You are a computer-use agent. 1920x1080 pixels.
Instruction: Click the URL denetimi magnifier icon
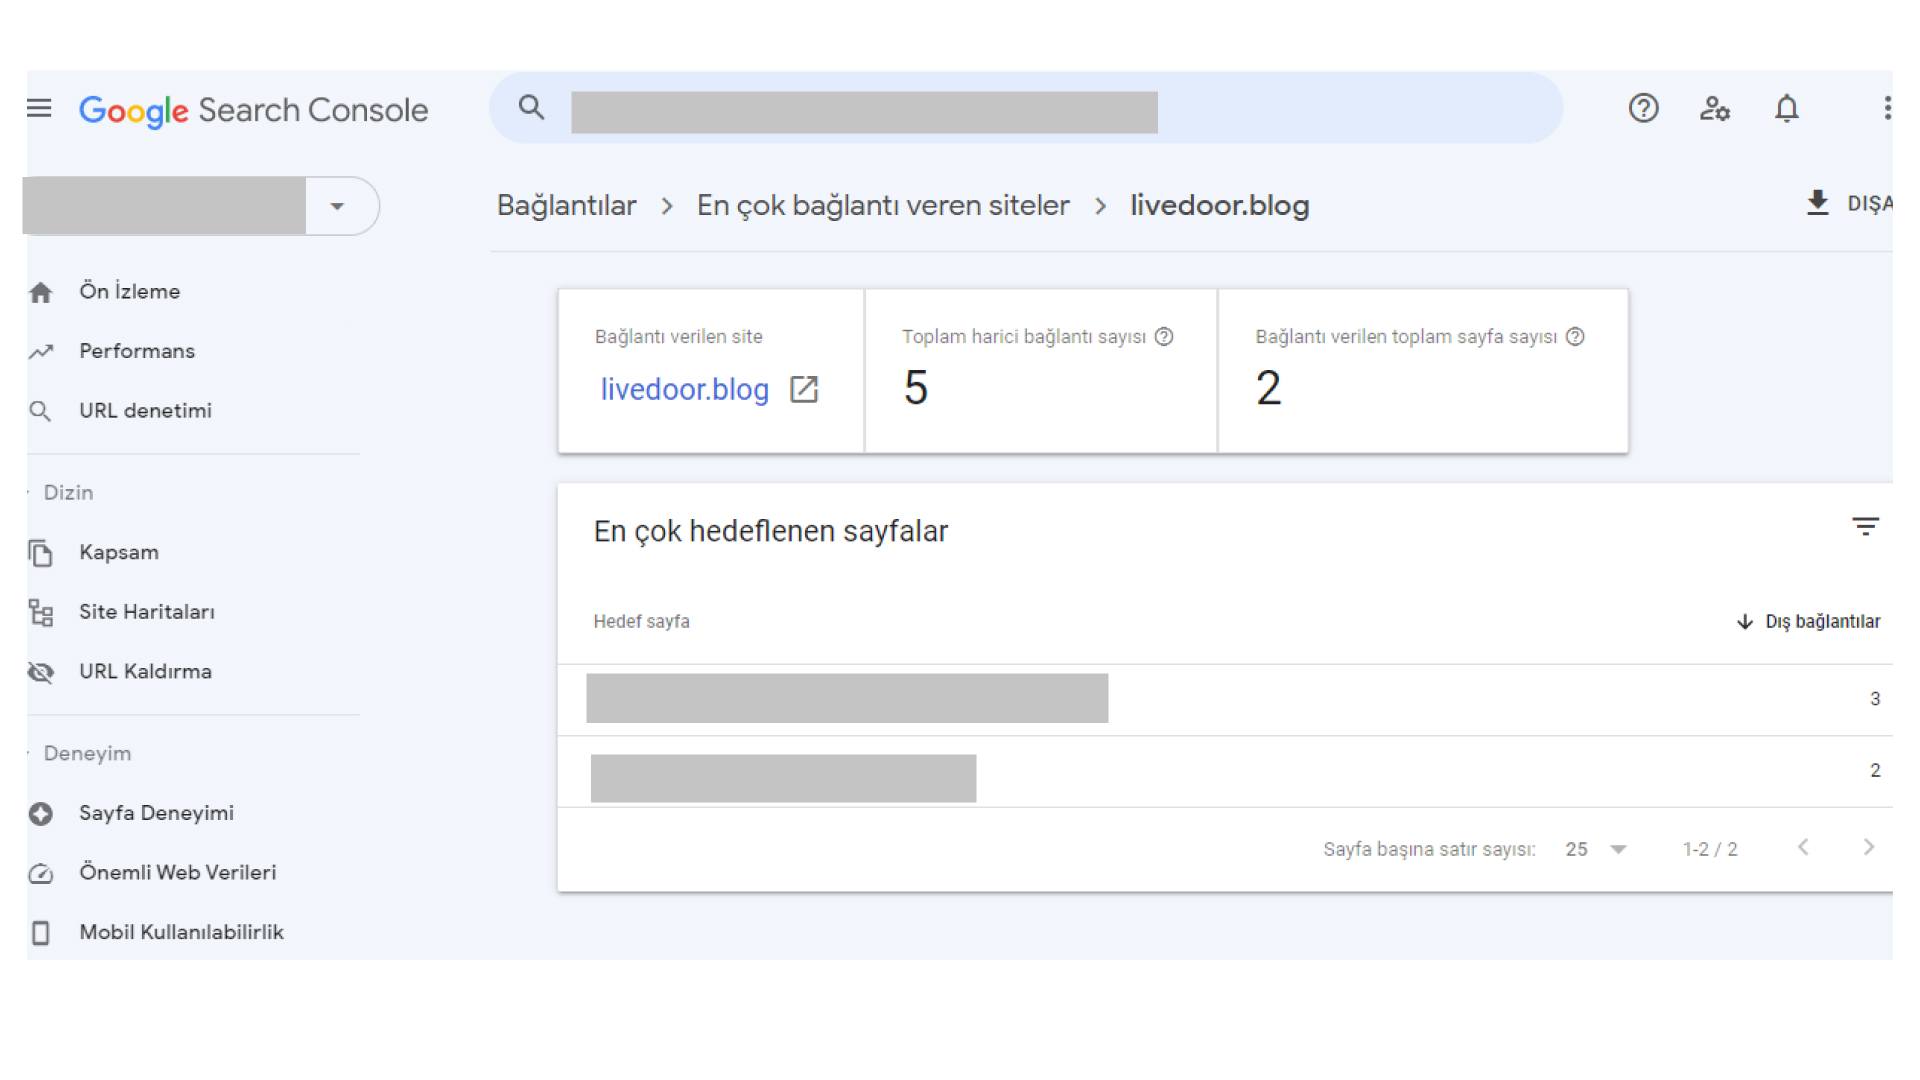click(x=40, y=411)
